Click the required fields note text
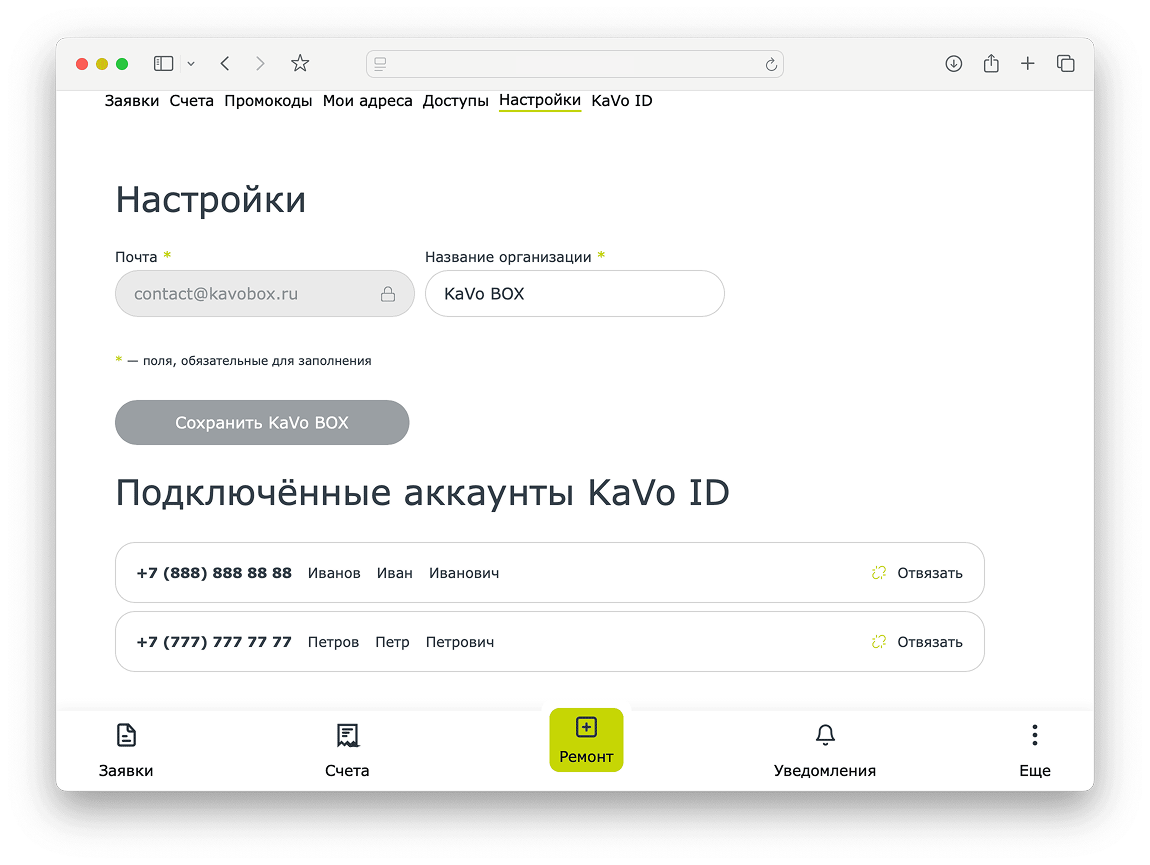 click(243, 361)
